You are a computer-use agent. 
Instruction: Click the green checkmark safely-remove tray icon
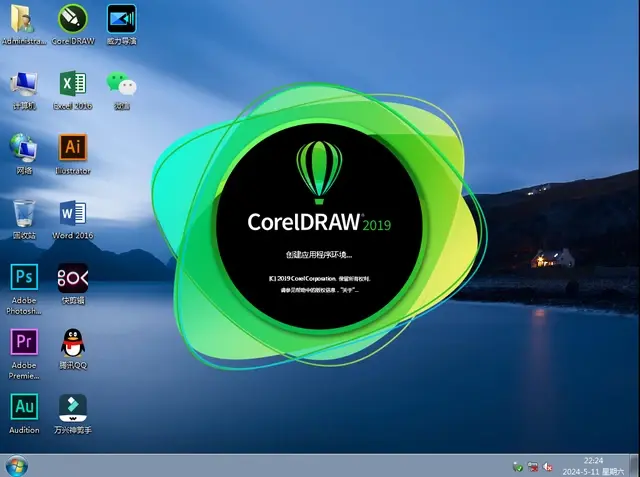518,466
